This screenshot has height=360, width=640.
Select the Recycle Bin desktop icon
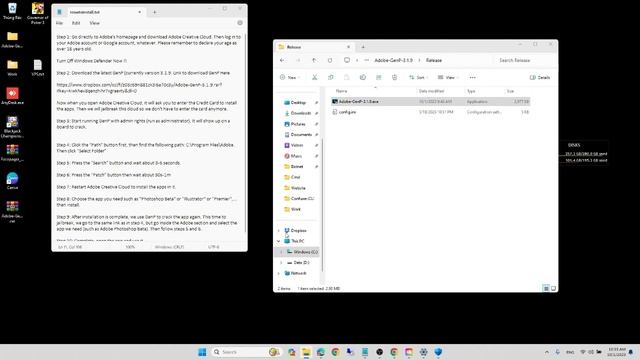12,11
